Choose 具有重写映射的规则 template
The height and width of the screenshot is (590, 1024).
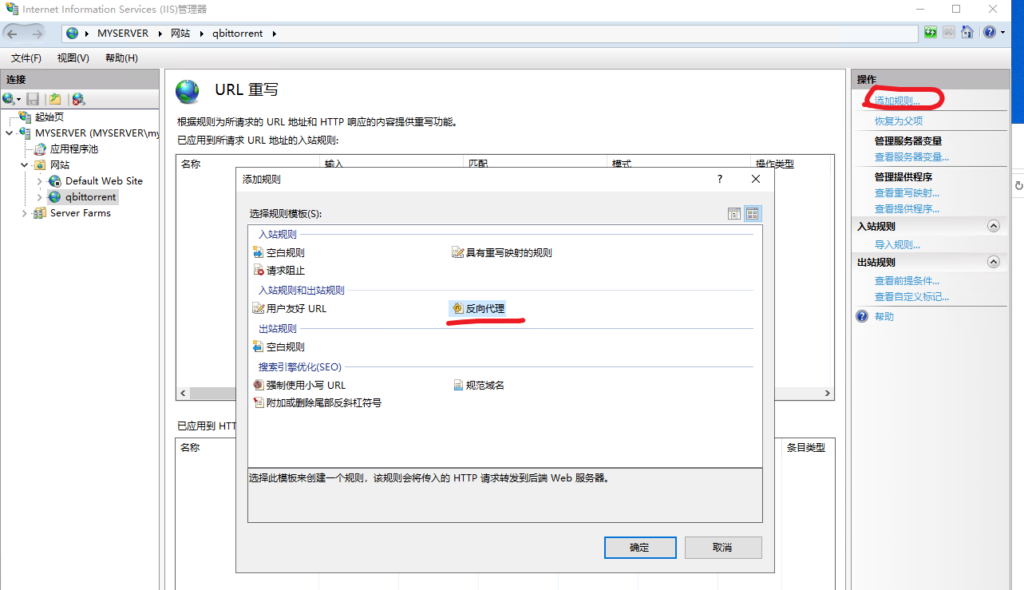pos(507,253)
